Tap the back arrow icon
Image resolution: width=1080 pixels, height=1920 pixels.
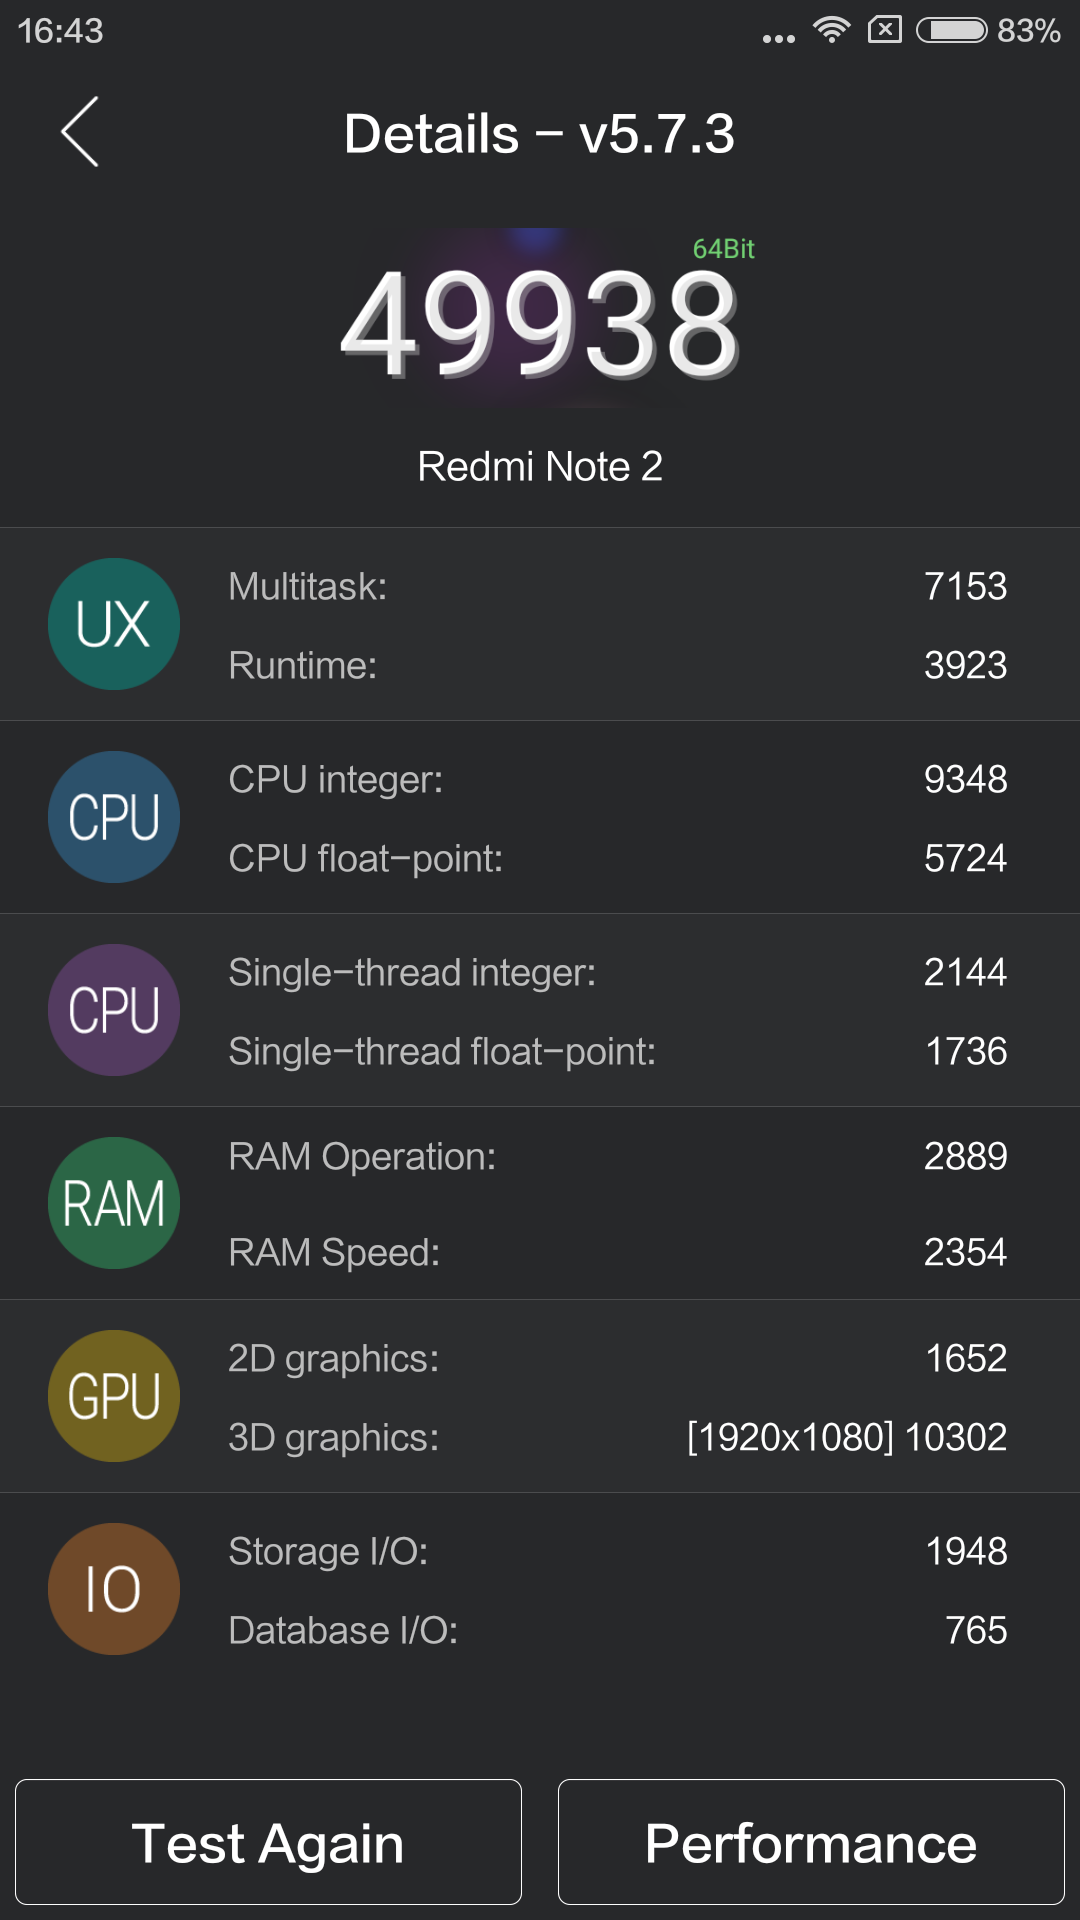(80, 132)
